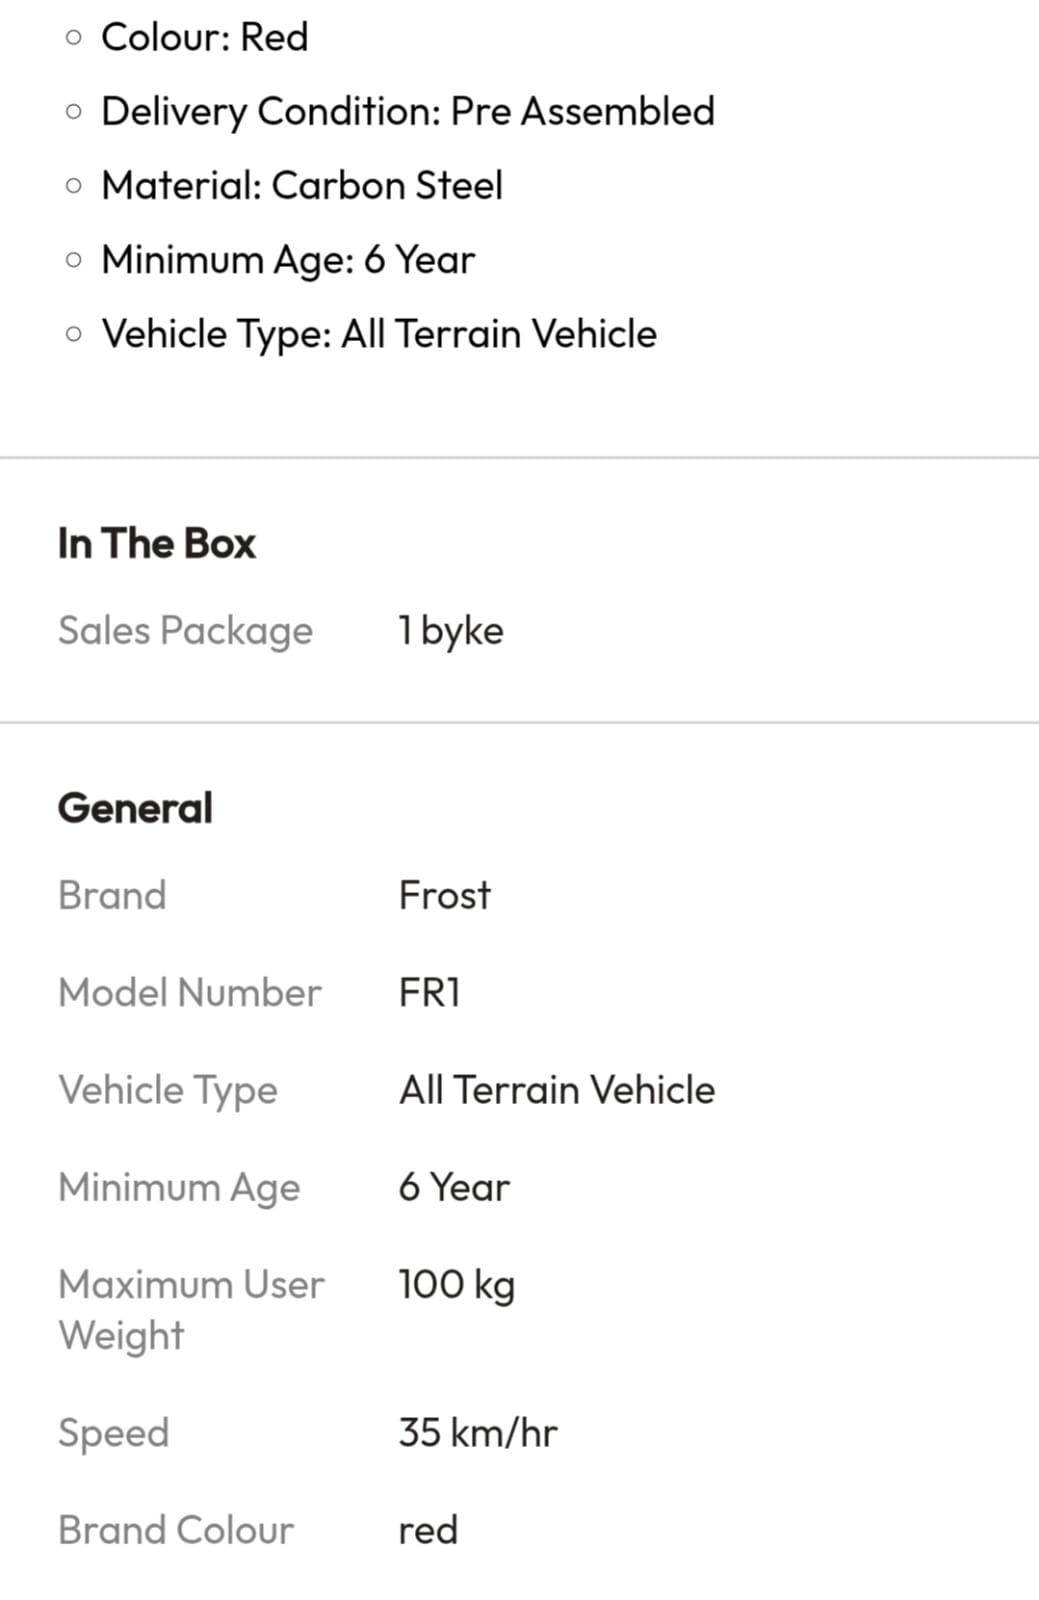
Task: Click the Maximum User Weight label
Action: click(x=191, y=1310)
